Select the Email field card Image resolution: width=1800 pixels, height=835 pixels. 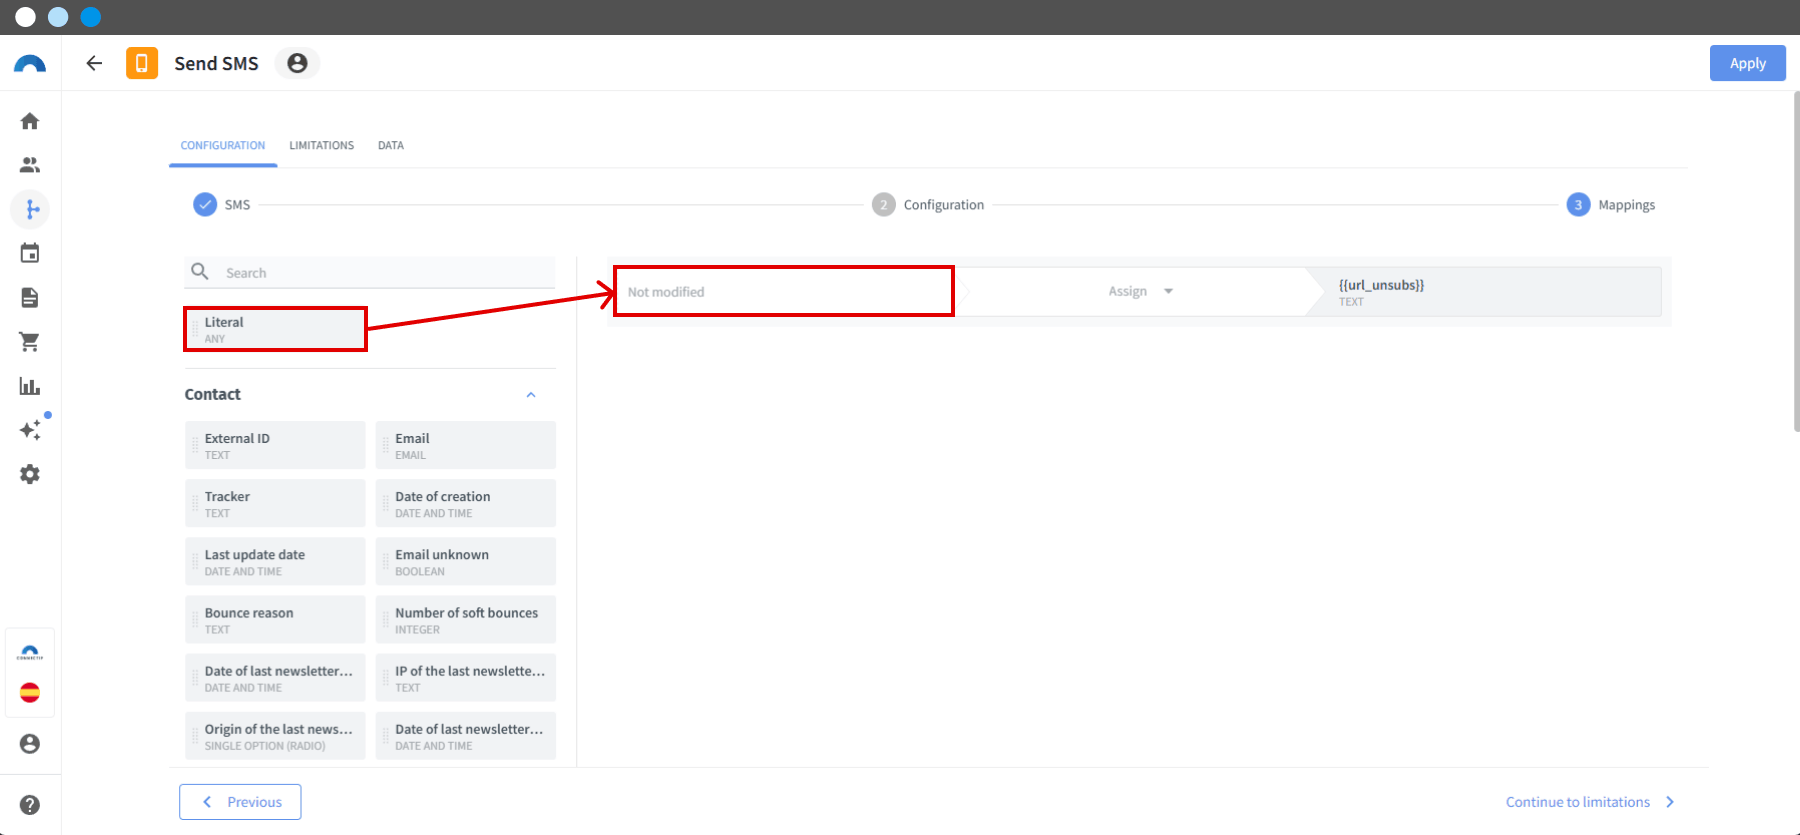(x=466, y=445)
